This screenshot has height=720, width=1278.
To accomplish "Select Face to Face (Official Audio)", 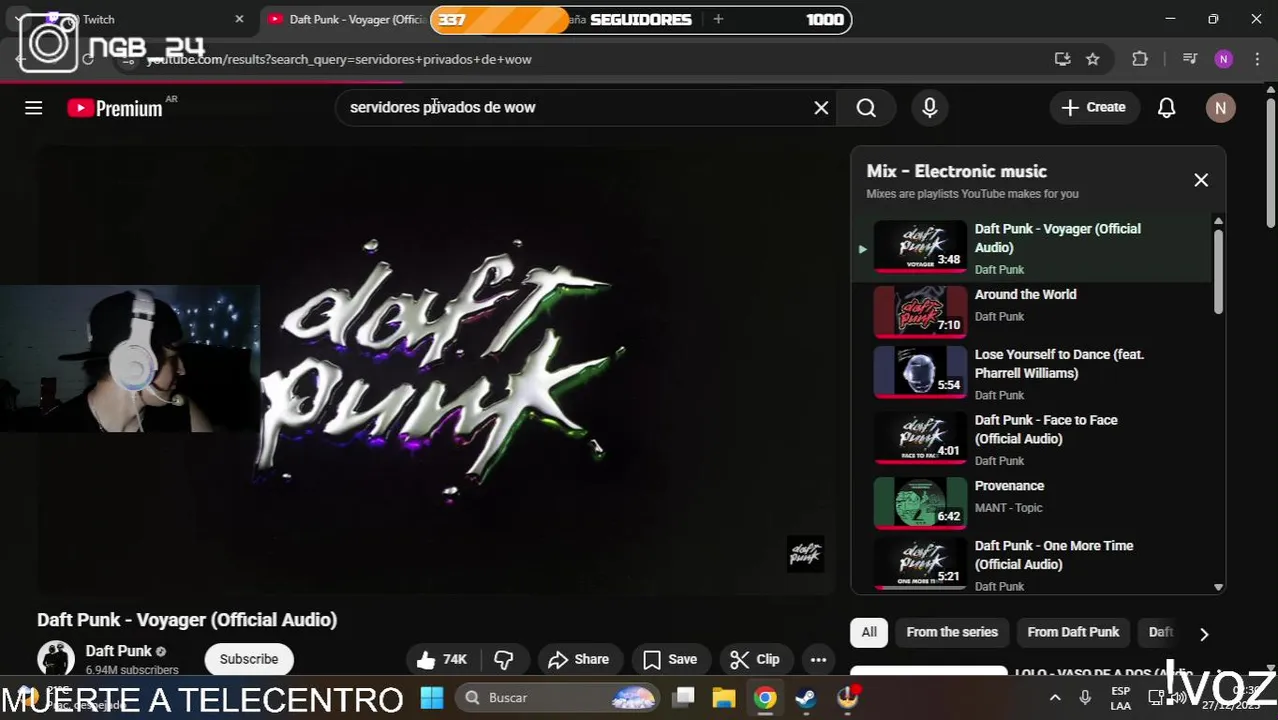I will point(1031,439).
